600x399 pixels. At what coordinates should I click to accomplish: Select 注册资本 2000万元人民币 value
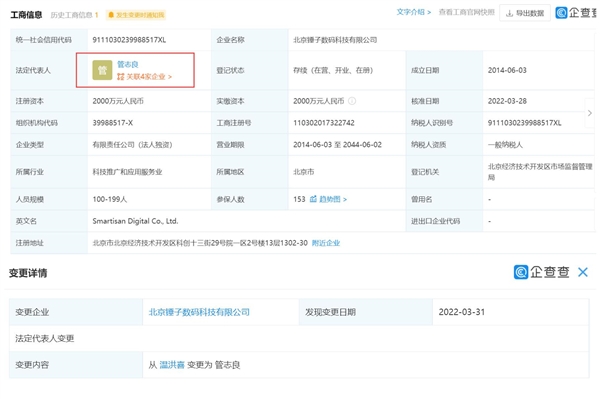pos(118,101)
